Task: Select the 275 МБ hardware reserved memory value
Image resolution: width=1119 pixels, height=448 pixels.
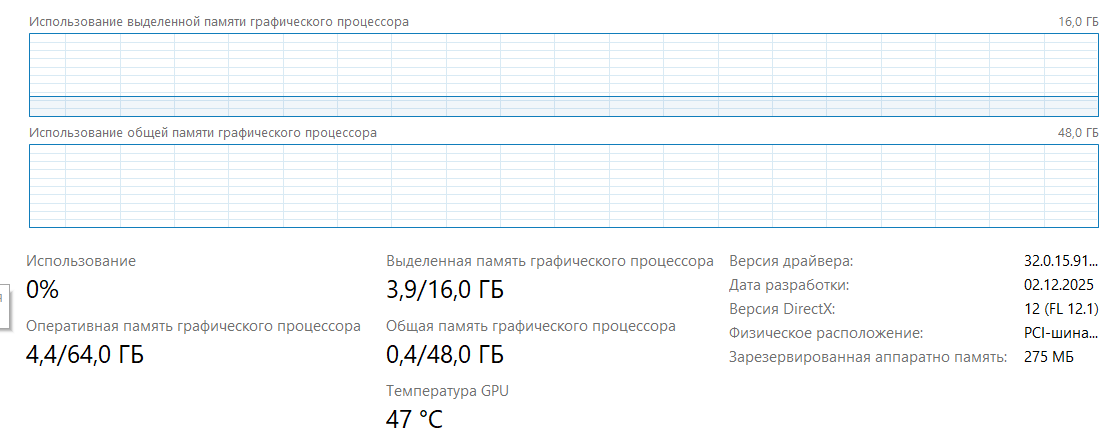Action: [1049, 357]
